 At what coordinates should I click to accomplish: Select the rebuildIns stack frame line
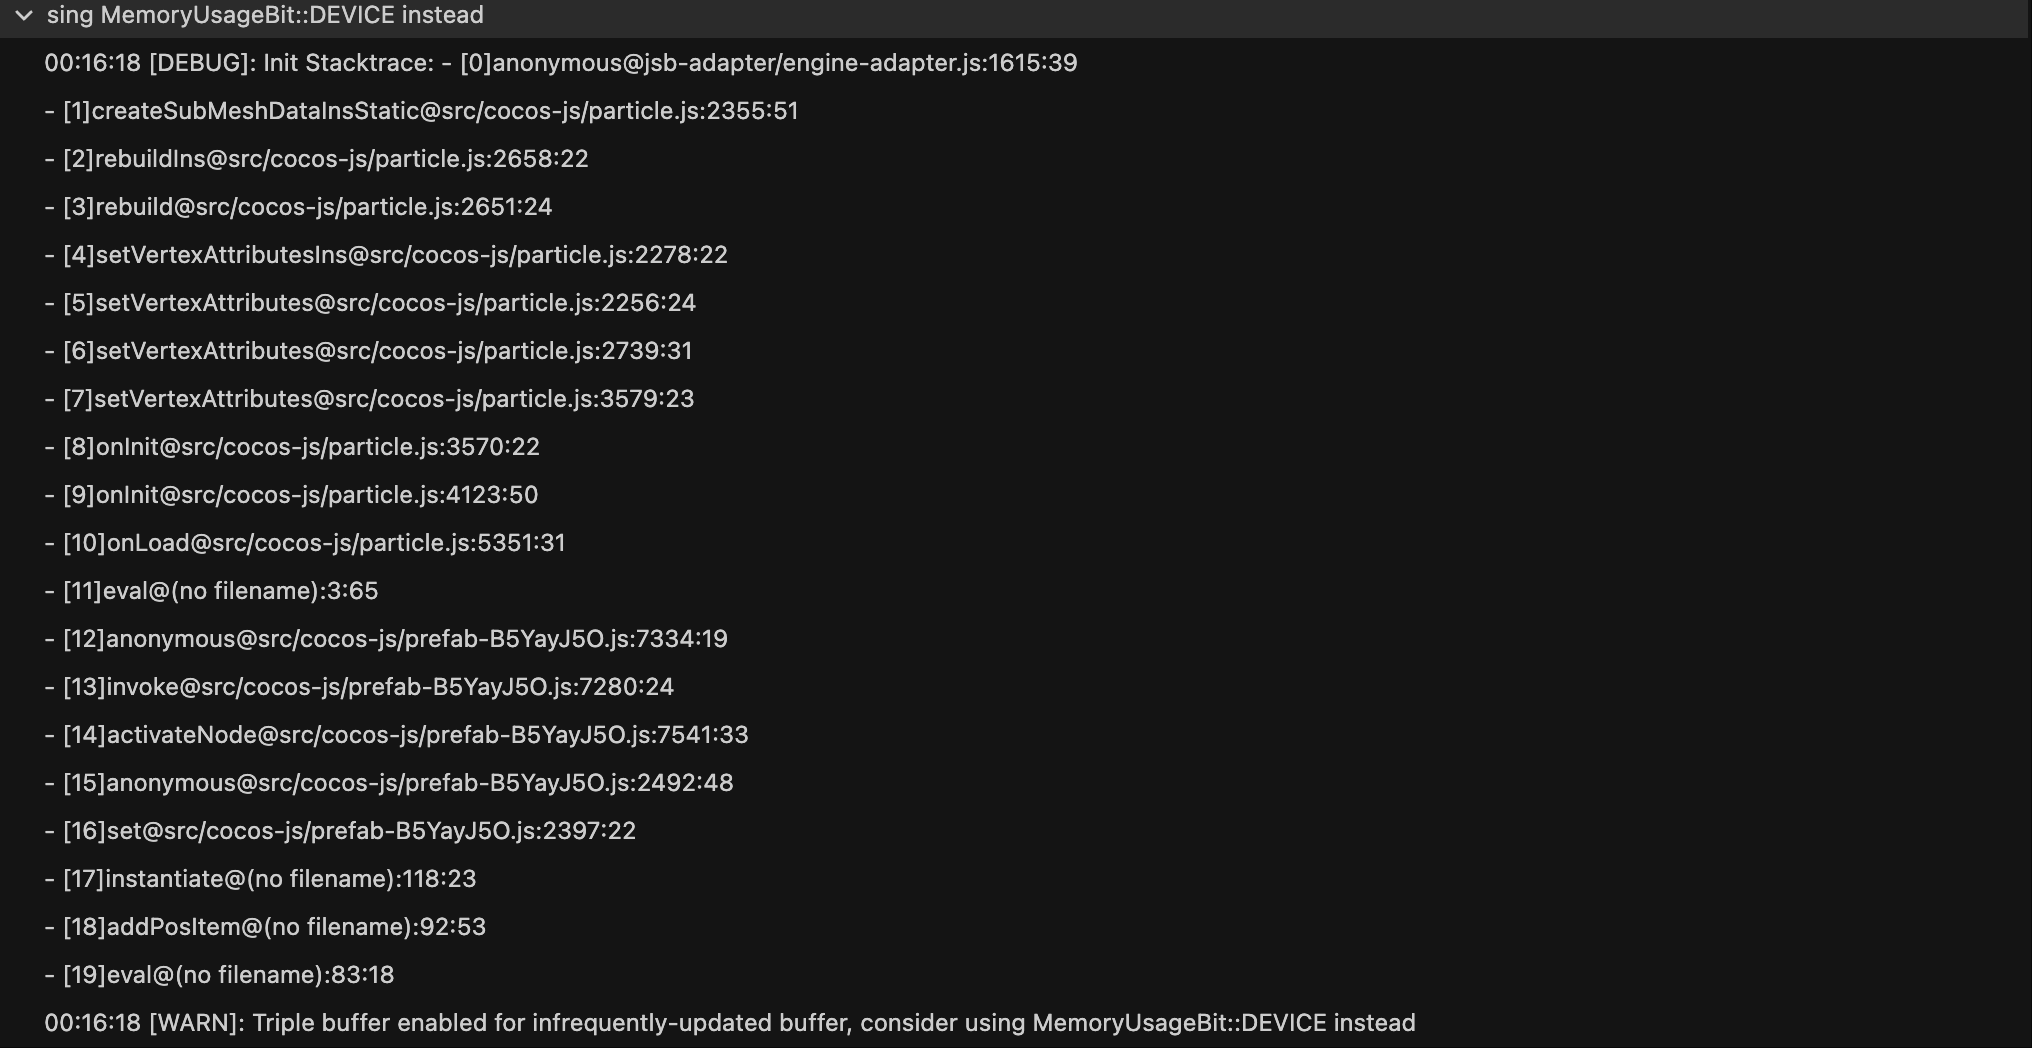click(x=316, y=159)
